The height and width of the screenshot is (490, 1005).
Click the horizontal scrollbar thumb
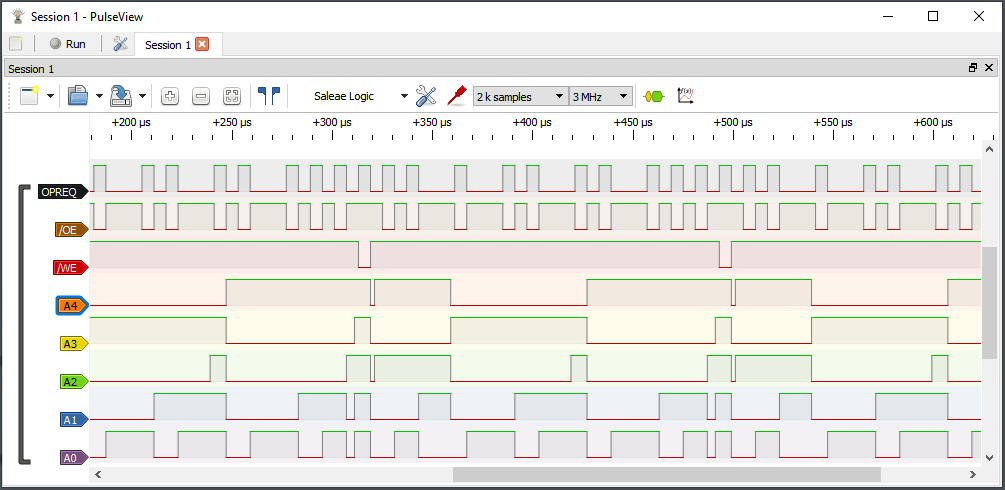[666, 474]
